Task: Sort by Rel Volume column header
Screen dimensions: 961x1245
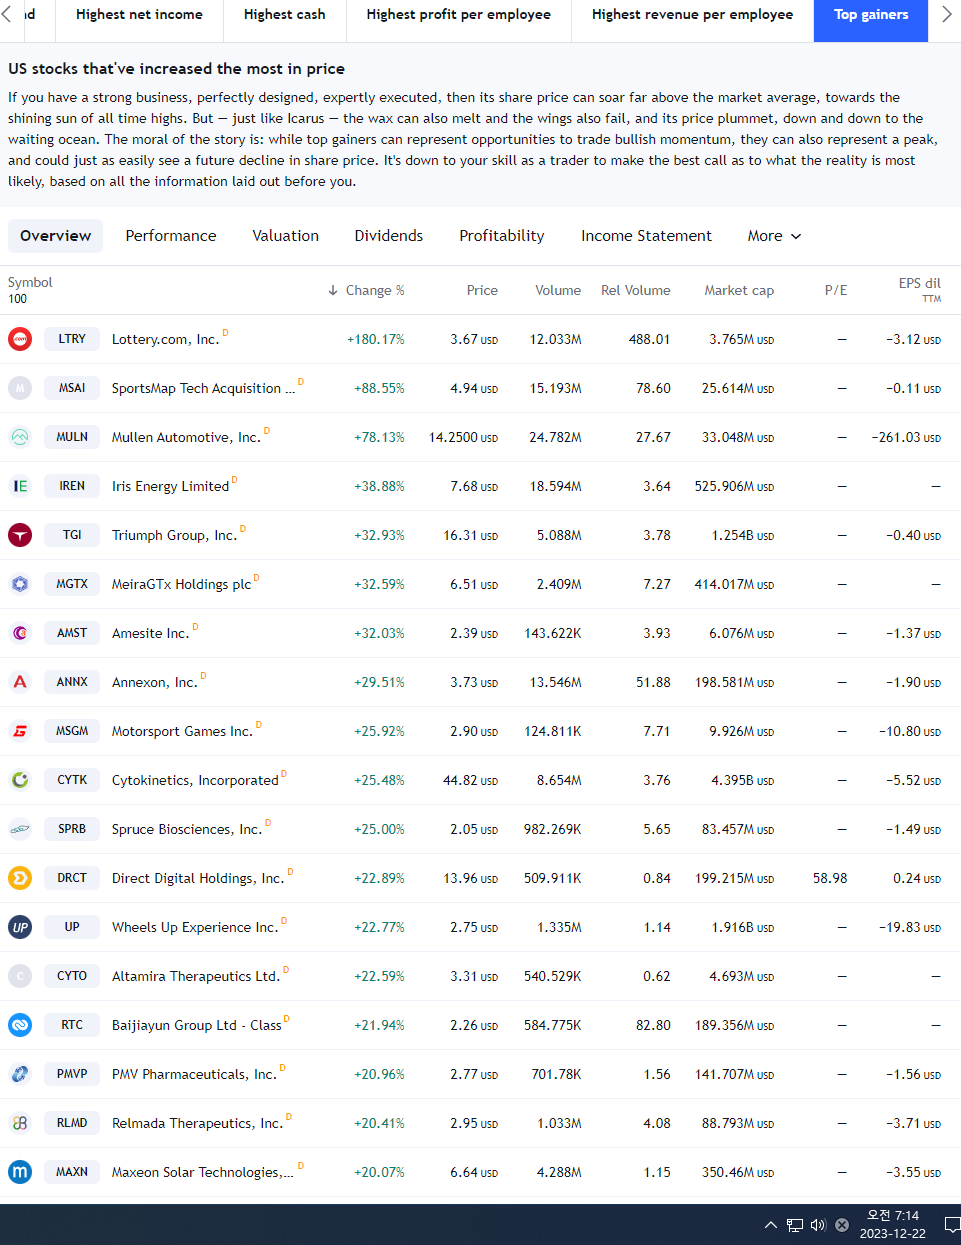Action: pos(636,290)
